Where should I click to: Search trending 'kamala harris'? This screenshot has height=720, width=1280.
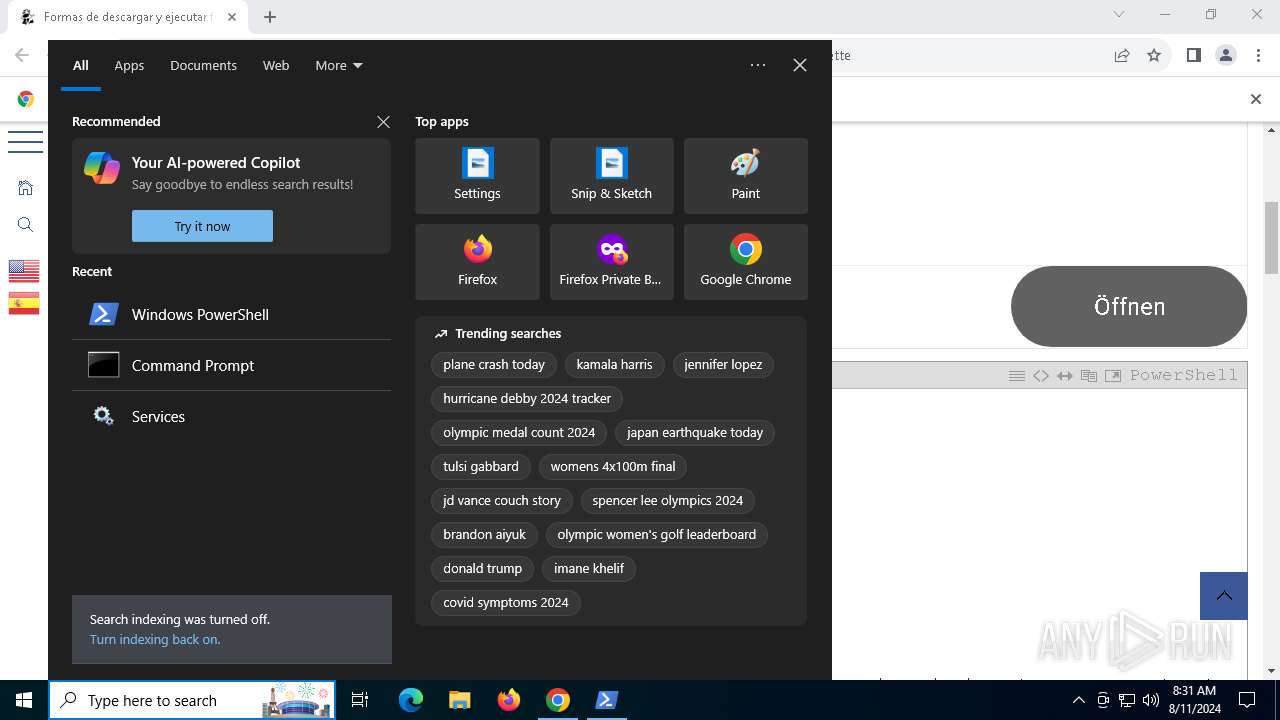(x=614, y=365)
